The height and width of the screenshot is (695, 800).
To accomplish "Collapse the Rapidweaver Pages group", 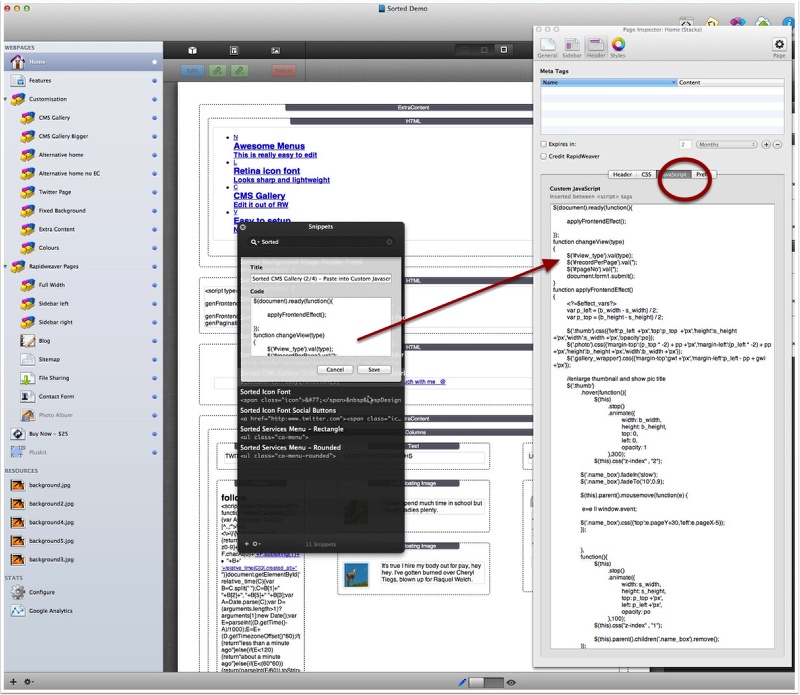I will (x=6, y=266).
